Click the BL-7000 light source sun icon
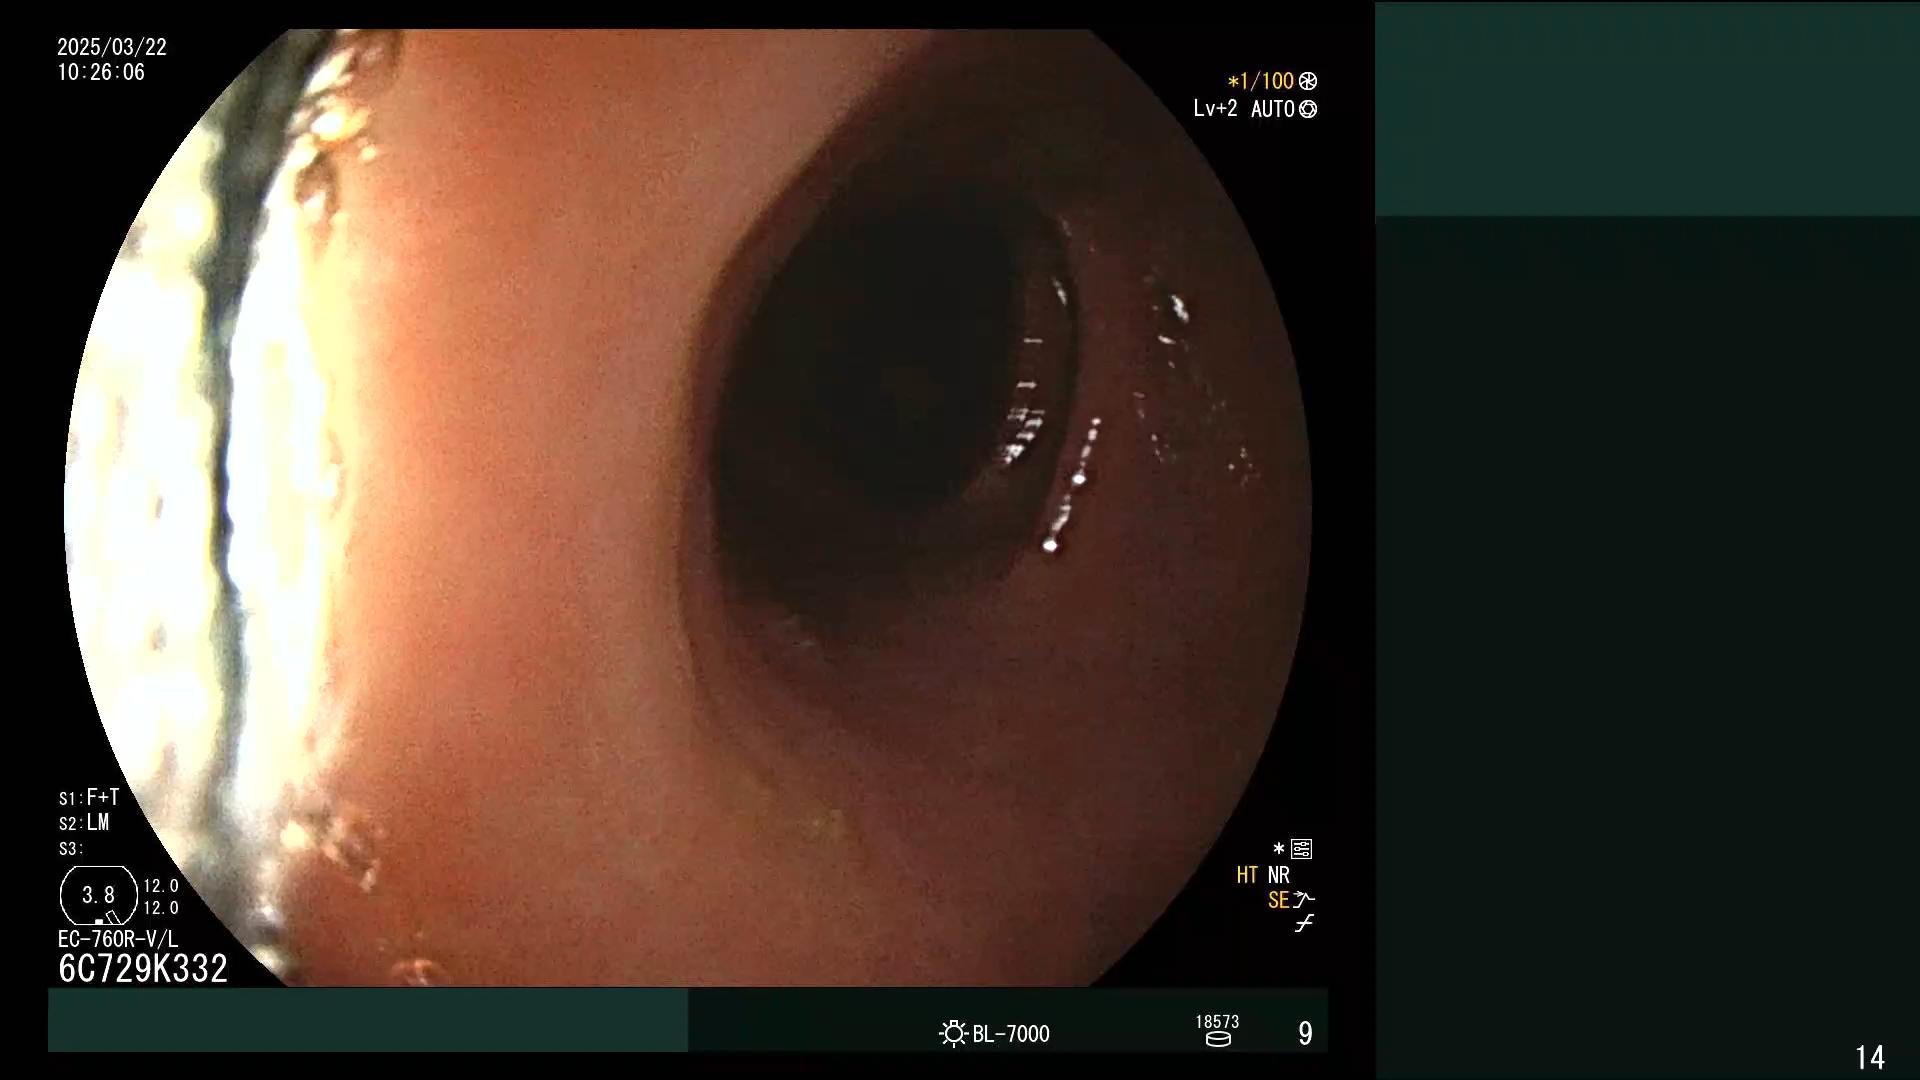The image size is (1920, 1080). [x=954, y=1033]
